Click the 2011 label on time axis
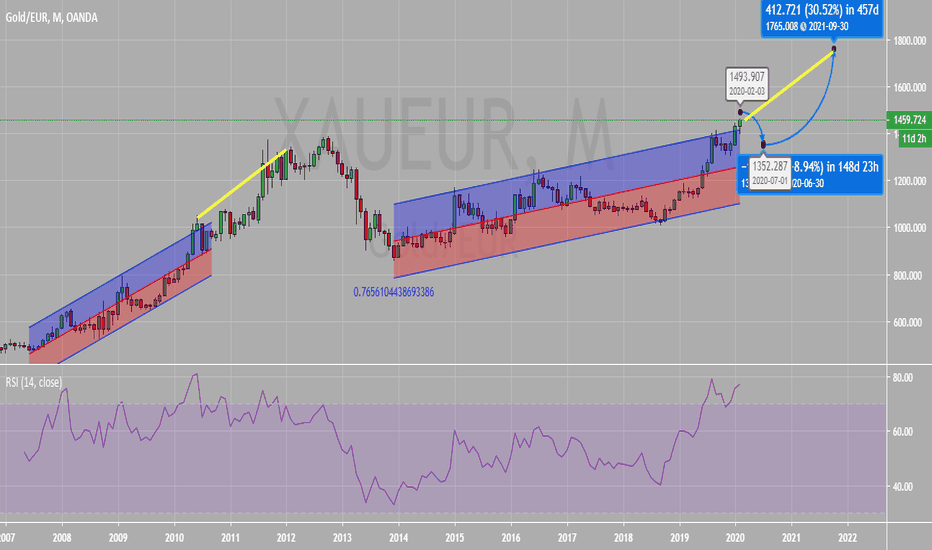Image resolution: width=932 pixels, height=550 pixels. click(x=230, y=538)
